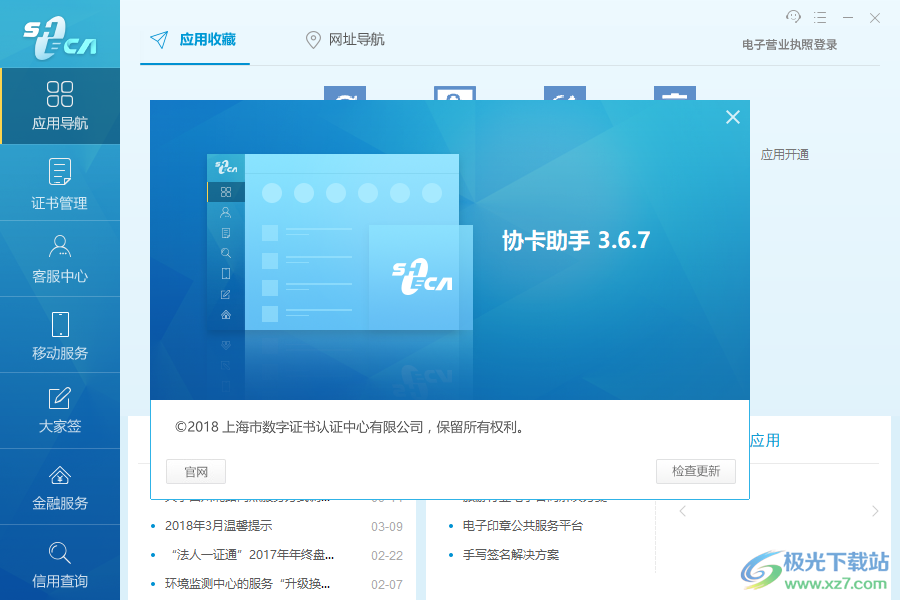This screenshot has width=900, height=600.
Task: Open 金融服务 in the sidebar
Action: click(x=60, y=487)
